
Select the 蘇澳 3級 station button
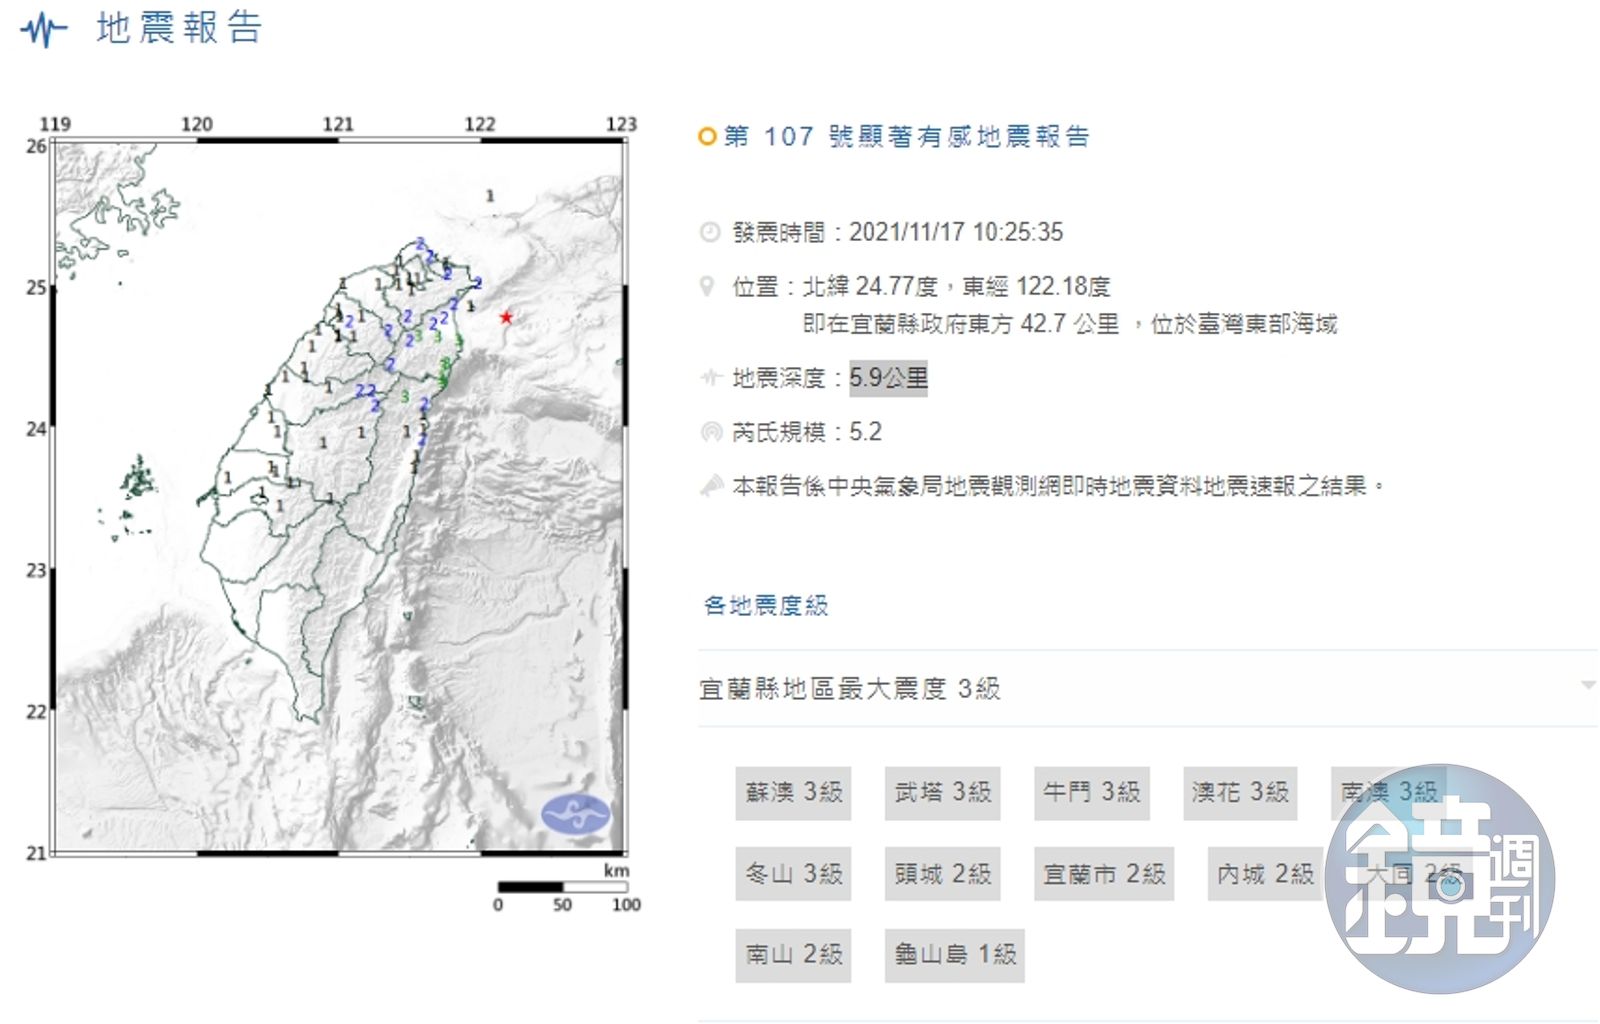(793, 793)
